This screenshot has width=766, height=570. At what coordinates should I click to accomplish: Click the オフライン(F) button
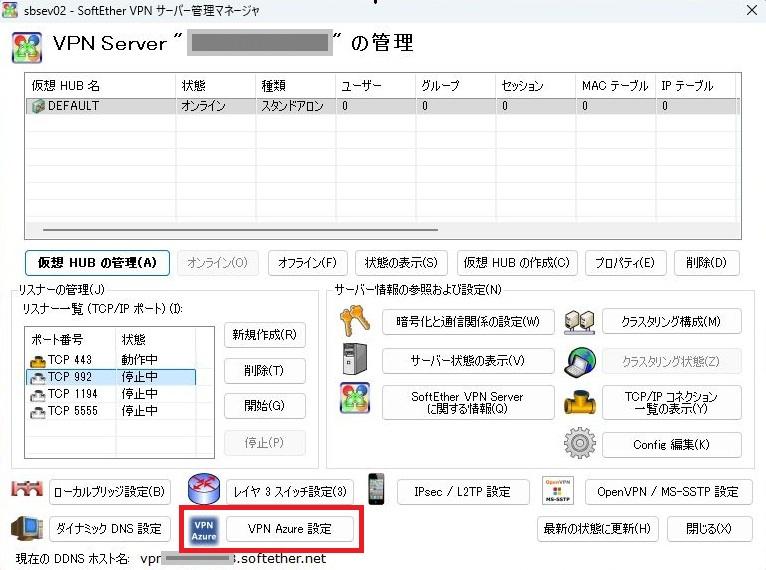308,263
